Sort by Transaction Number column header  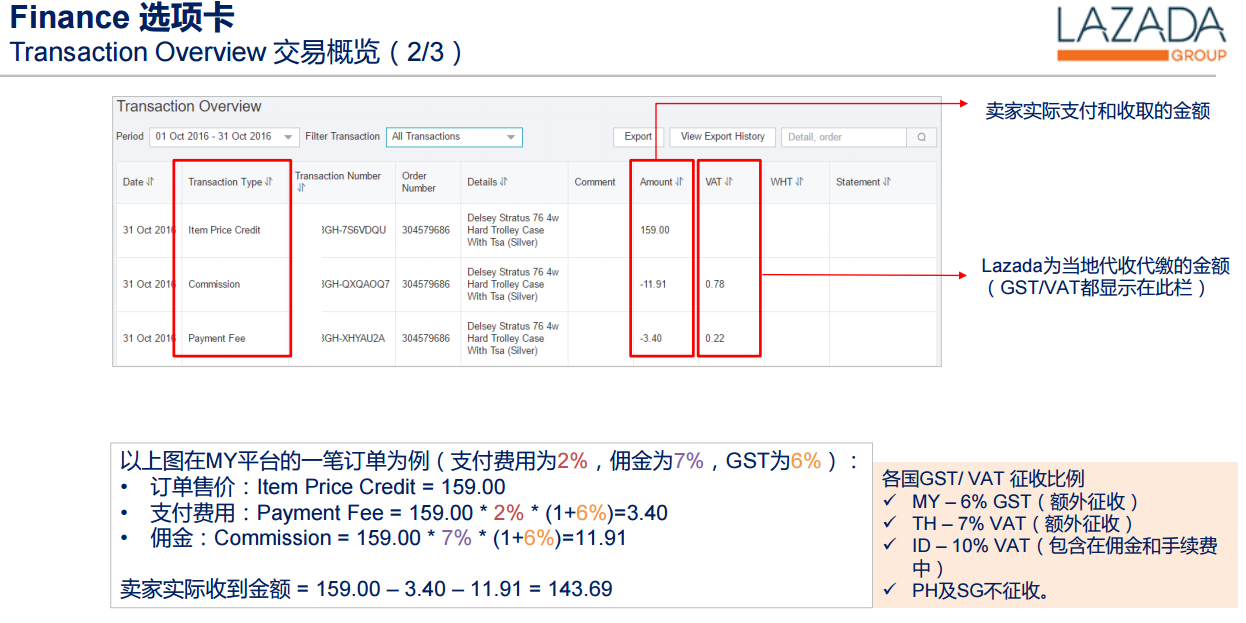coord(338,181)
